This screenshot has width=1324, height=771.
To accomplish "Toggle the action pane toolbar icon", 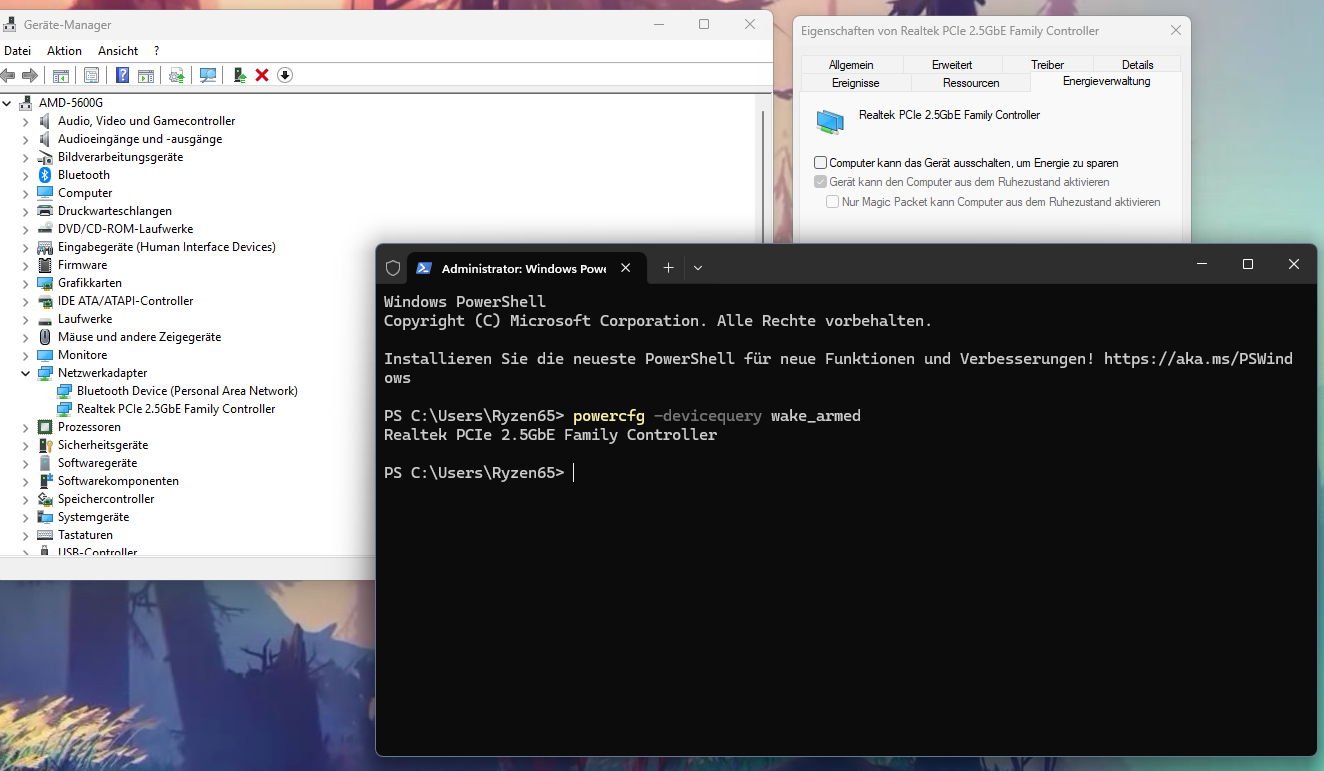I will (x=146, y=75).
